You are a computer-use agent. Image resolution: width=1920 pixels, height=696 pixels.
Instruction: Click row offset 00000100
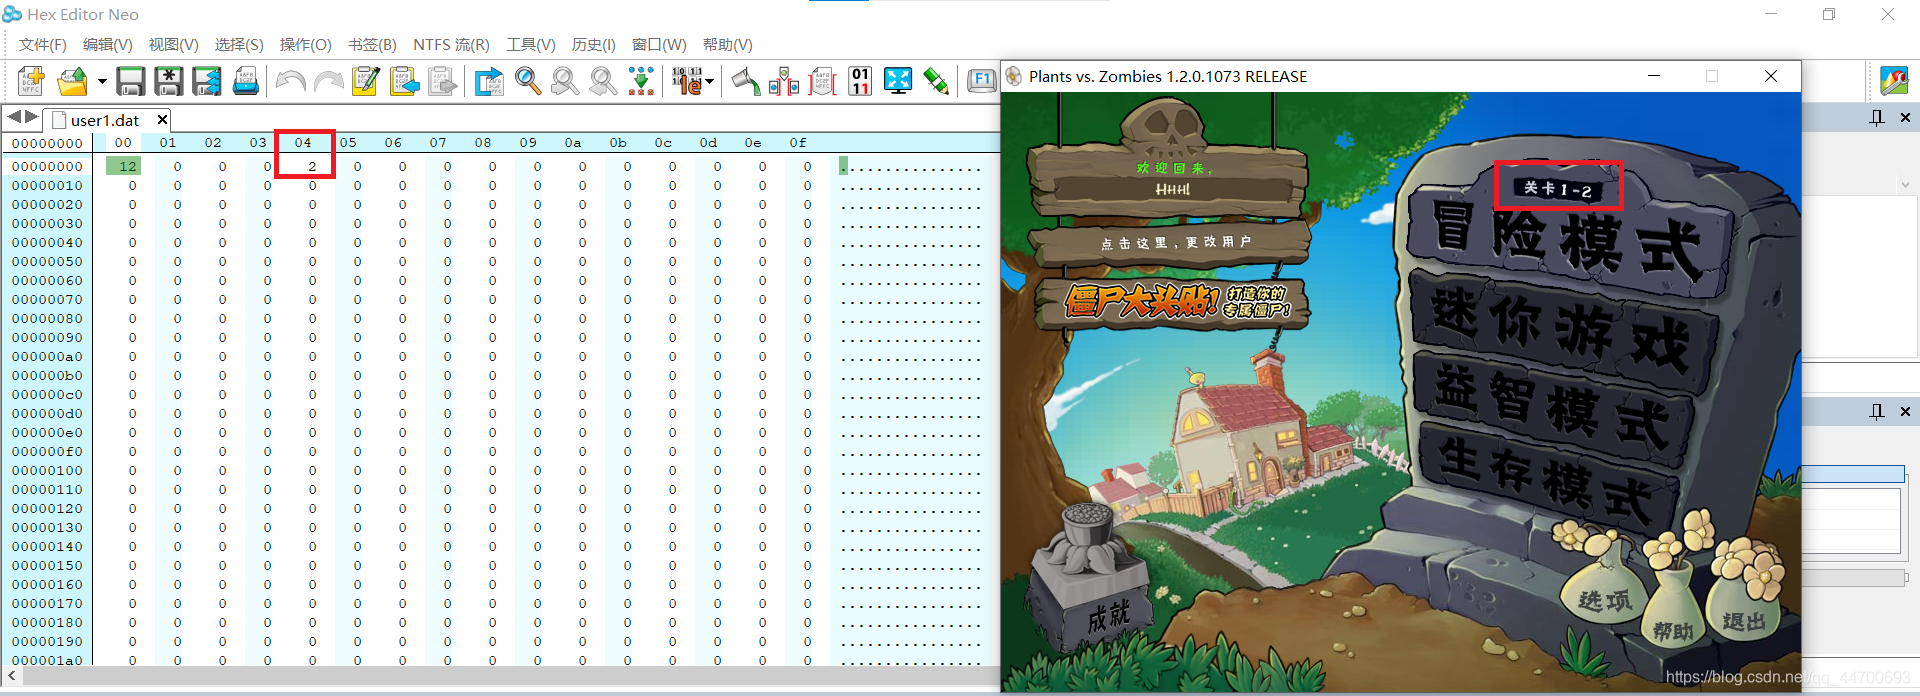pyautogui.click(x=47, y=471)
